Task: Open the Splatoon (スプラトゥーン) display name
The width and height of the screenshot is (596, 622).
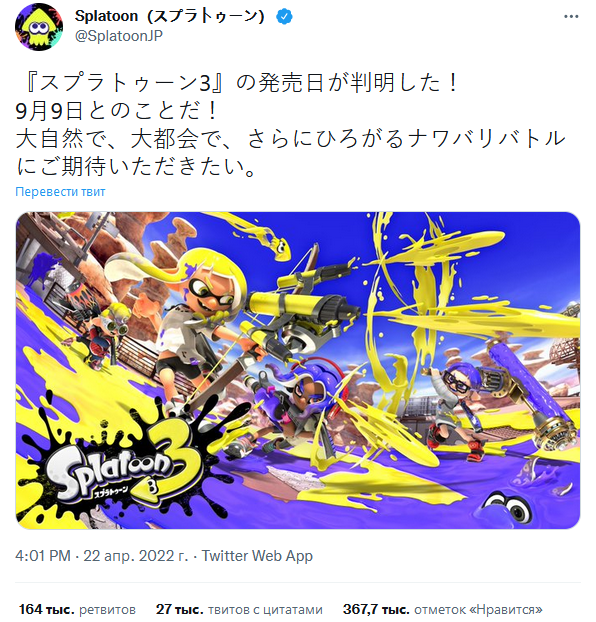Action: tap(169, 16)
